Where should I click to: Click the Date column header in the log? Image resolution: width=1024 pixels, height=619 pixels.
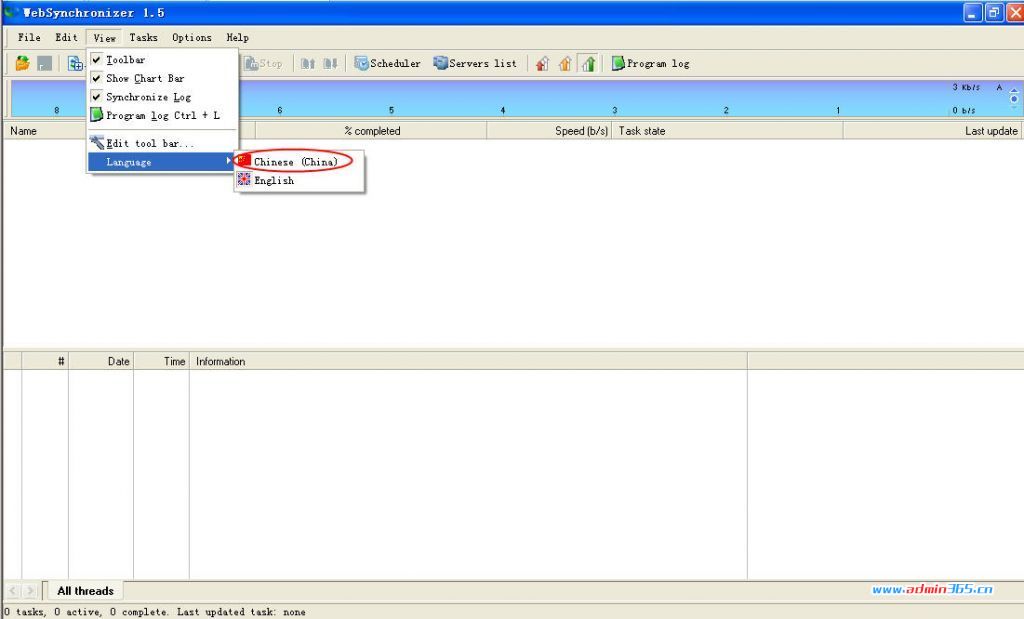coord(101,361)
